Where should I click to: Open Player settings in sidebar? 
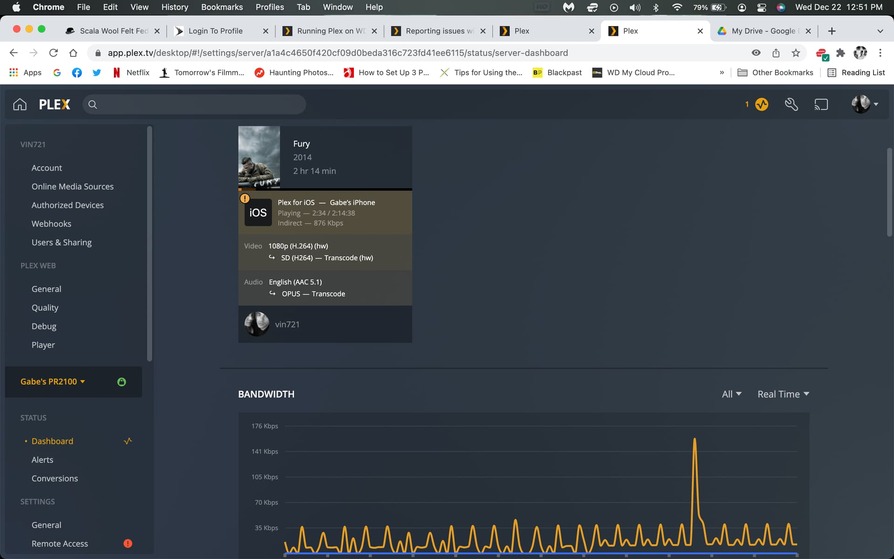point(43,345)
